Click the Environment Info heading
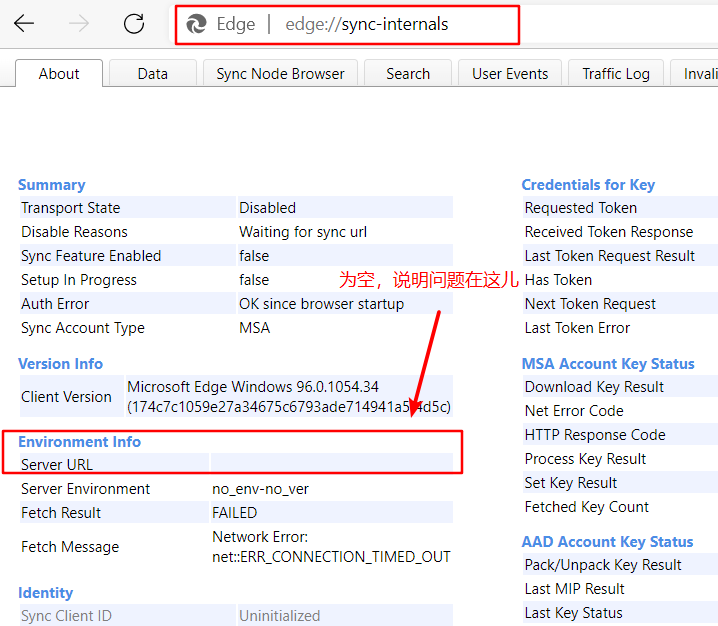 tap(80, 442)
